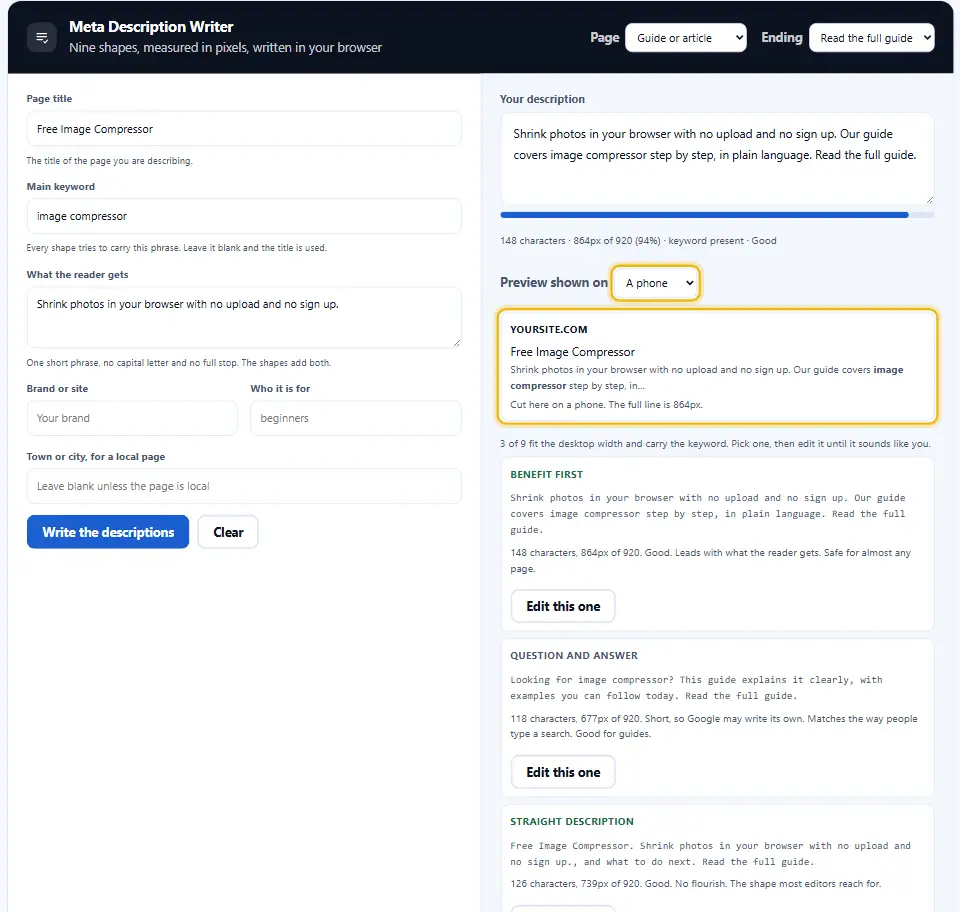This screenshot has width=960, height=912.
Task: Click the Meta Description Writer logo icon
Action: pos(42,37)
